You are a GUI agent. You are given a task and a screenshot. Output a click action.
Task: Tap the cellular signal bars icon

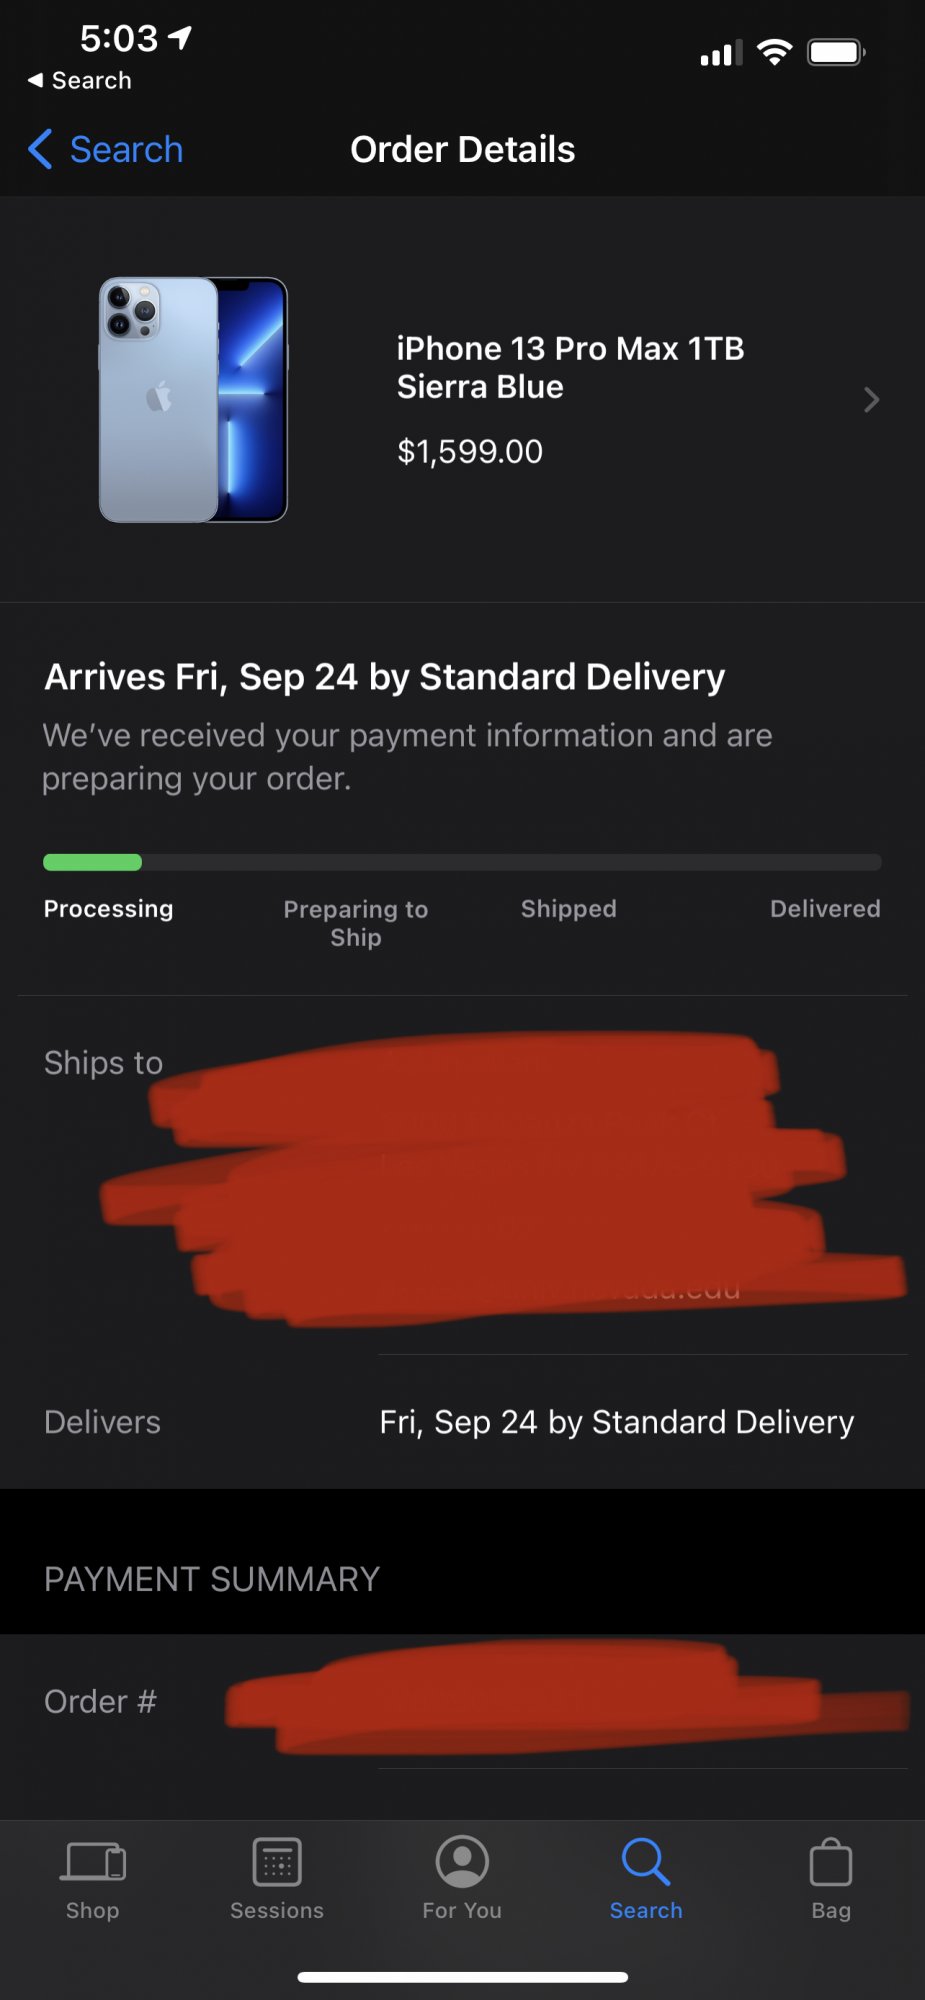point(721,53)
